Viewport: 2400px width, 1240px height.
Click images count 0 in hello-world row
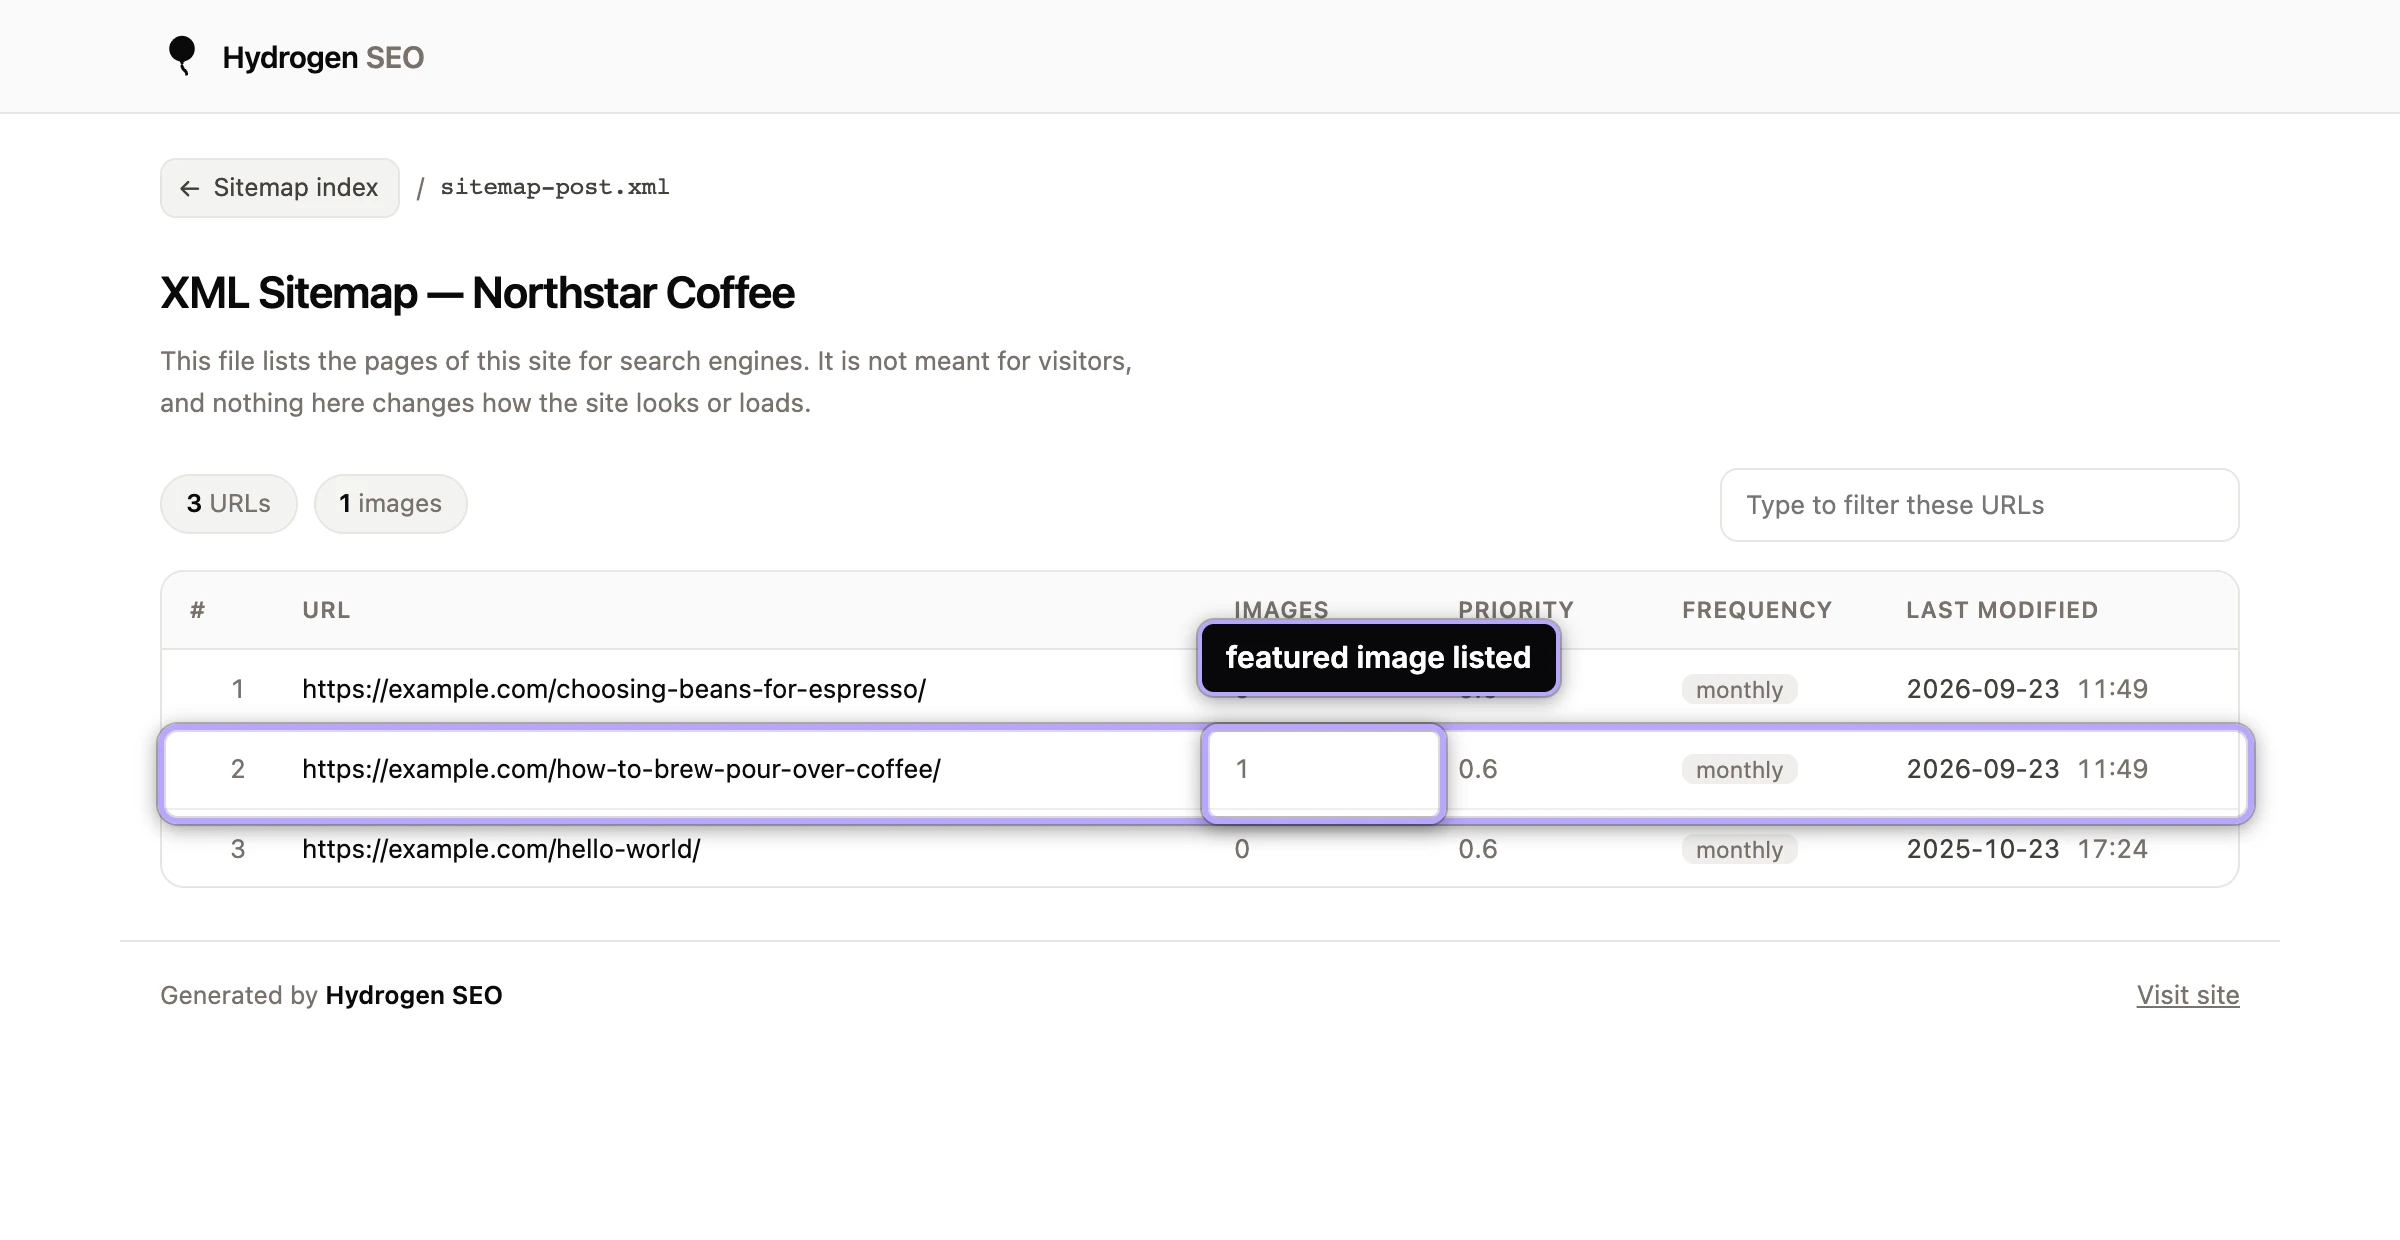[x=1242, y=849]
